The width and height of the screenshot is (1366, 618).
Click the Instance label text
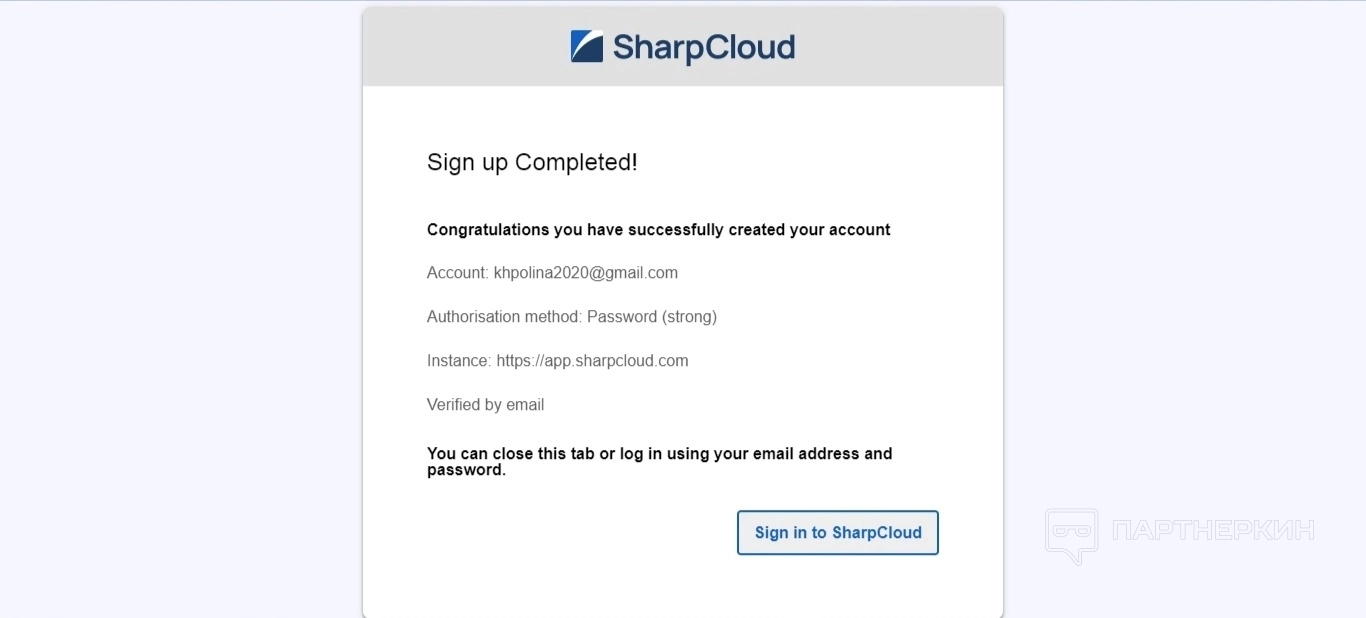point(459,361)
